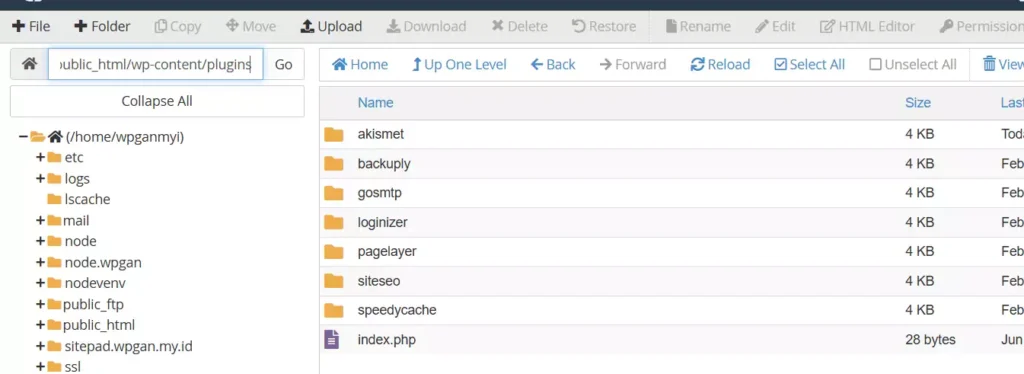The height and width of the screenshot is (374, 1024).
Task: Click the Delete toolbar button
Action: pos(519,26)
